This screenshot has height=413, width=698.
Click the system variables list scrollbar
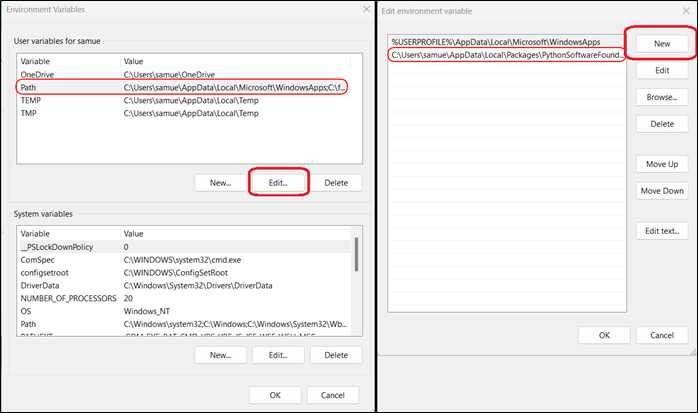[356, 254]
